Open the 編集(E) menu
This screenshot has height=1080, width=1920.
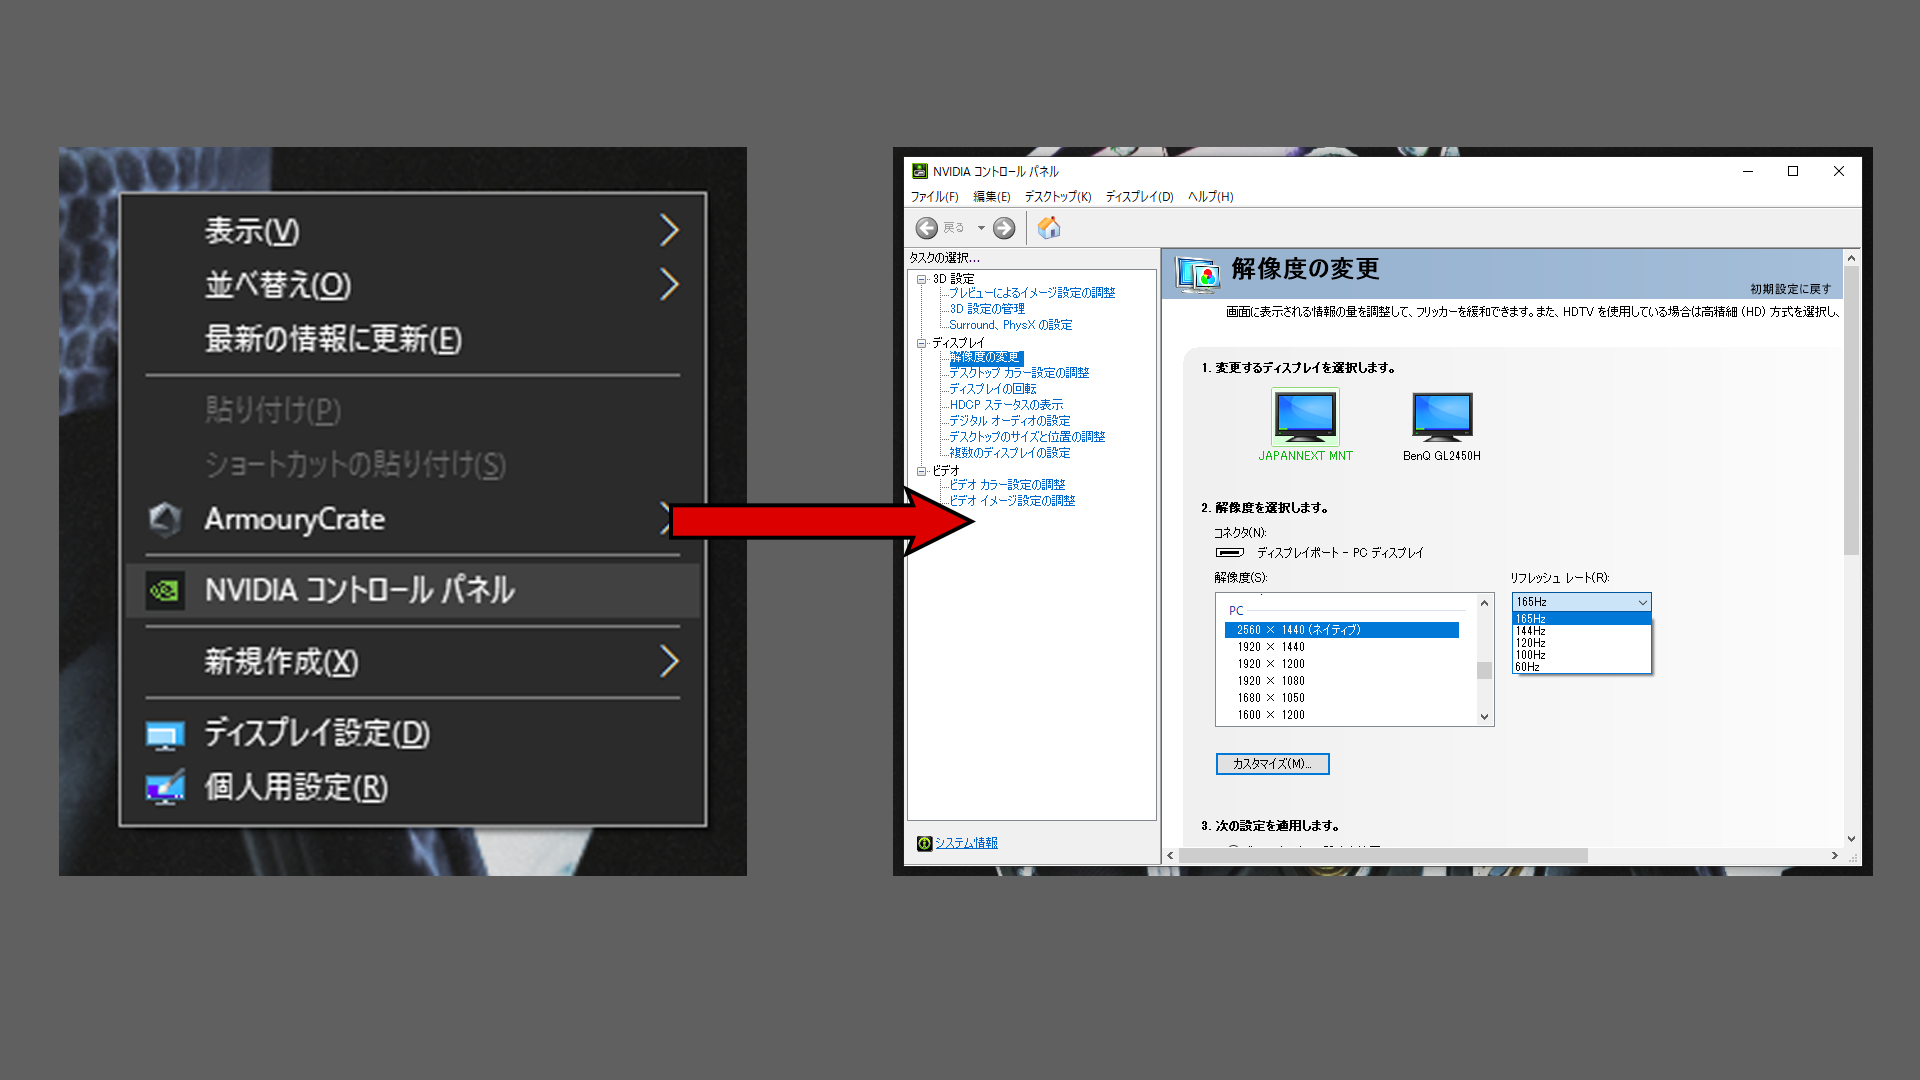tap(991, 197)
